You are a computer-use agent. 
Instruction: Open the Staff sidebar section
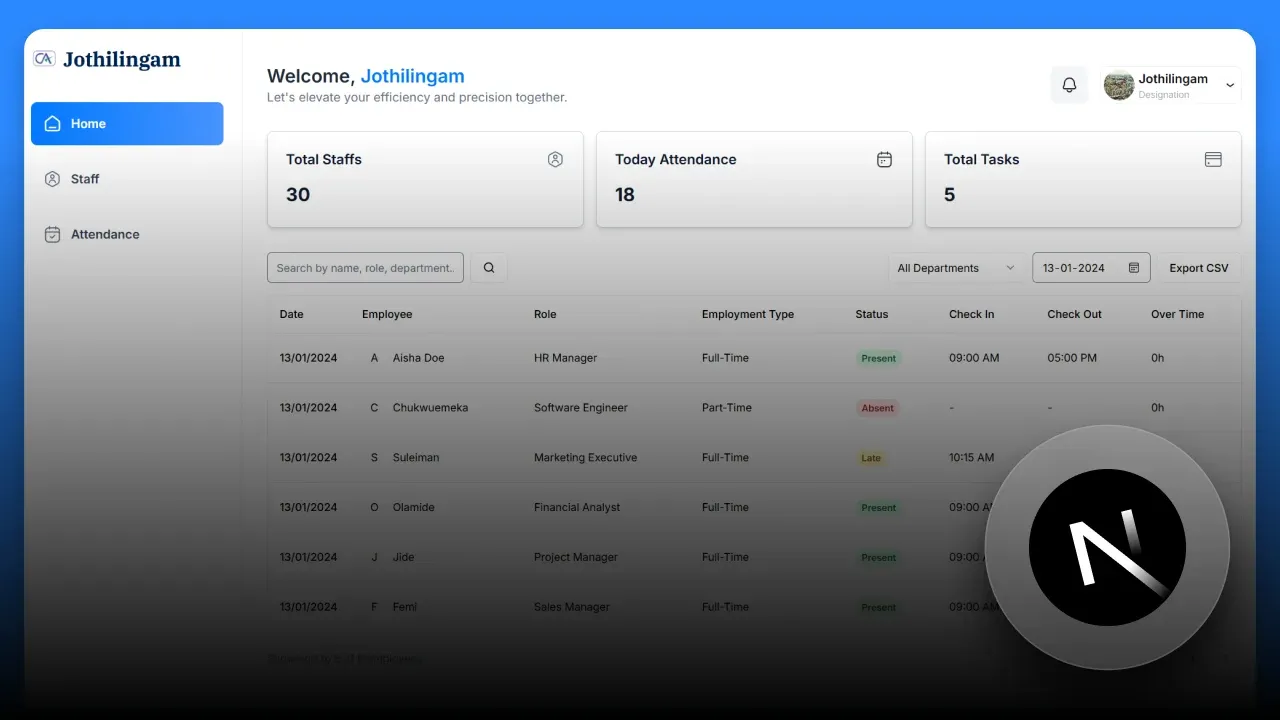[85, 179]
